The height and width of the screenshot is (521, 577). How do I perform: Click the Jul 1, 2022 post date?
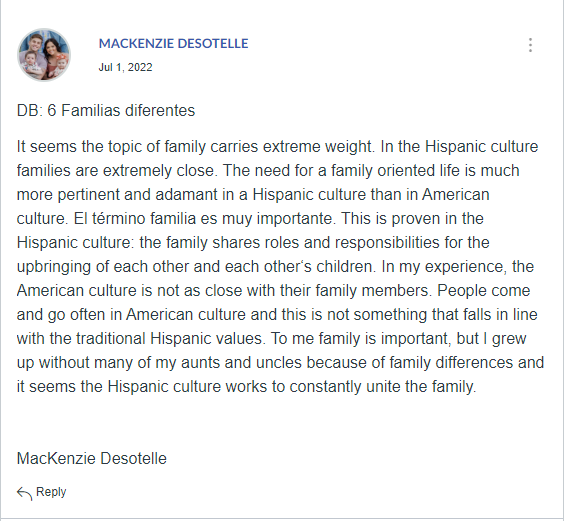pyautogui.click(x=125, y=67)
